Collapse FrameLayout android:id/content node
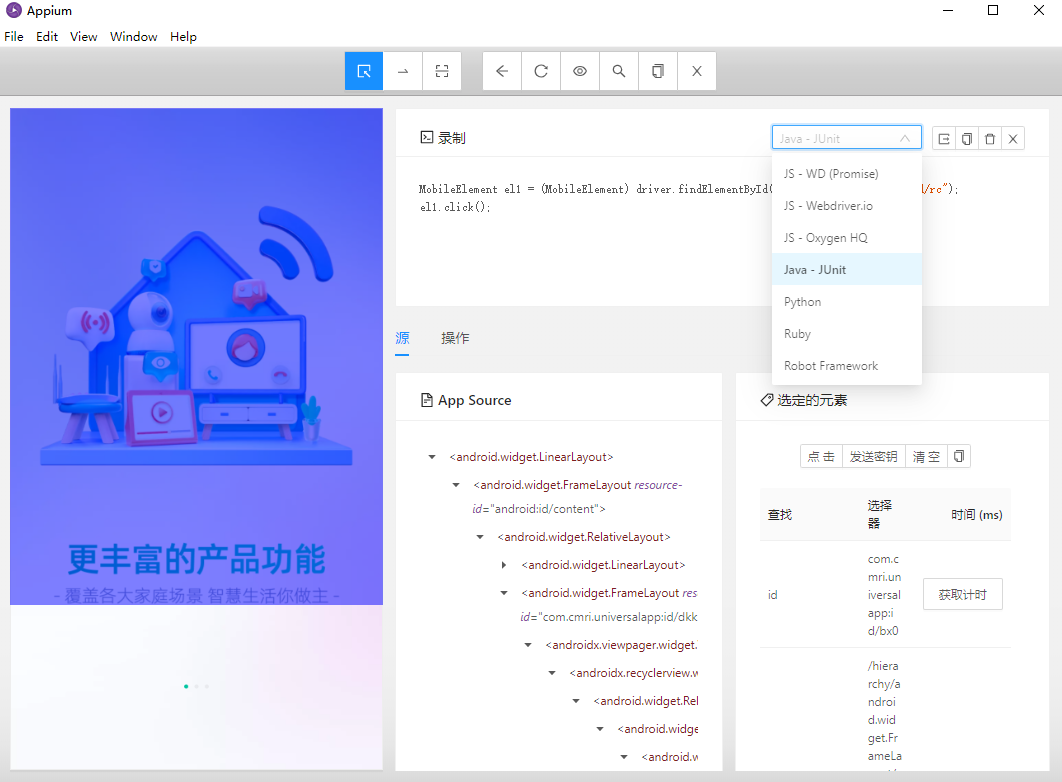Image resolution: width=1062 pixels, height=782 pixels. tap(456, 485)
